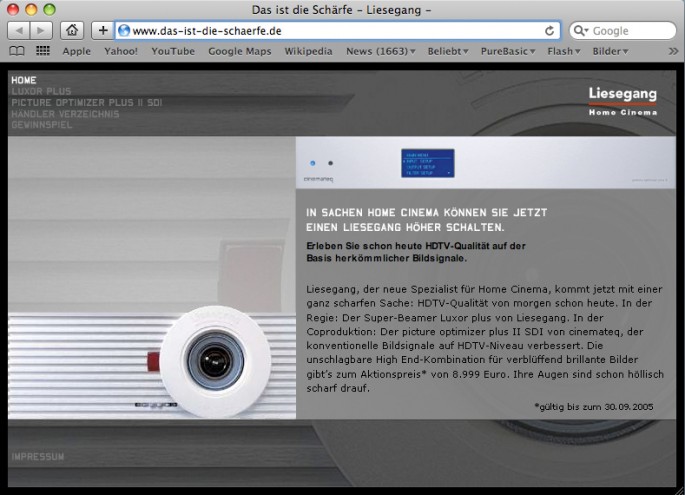Open GEWINNSPIEL menu entry
Image resolution: width=685 pixels, height=495 pixels.
click(x=42, y=125)
